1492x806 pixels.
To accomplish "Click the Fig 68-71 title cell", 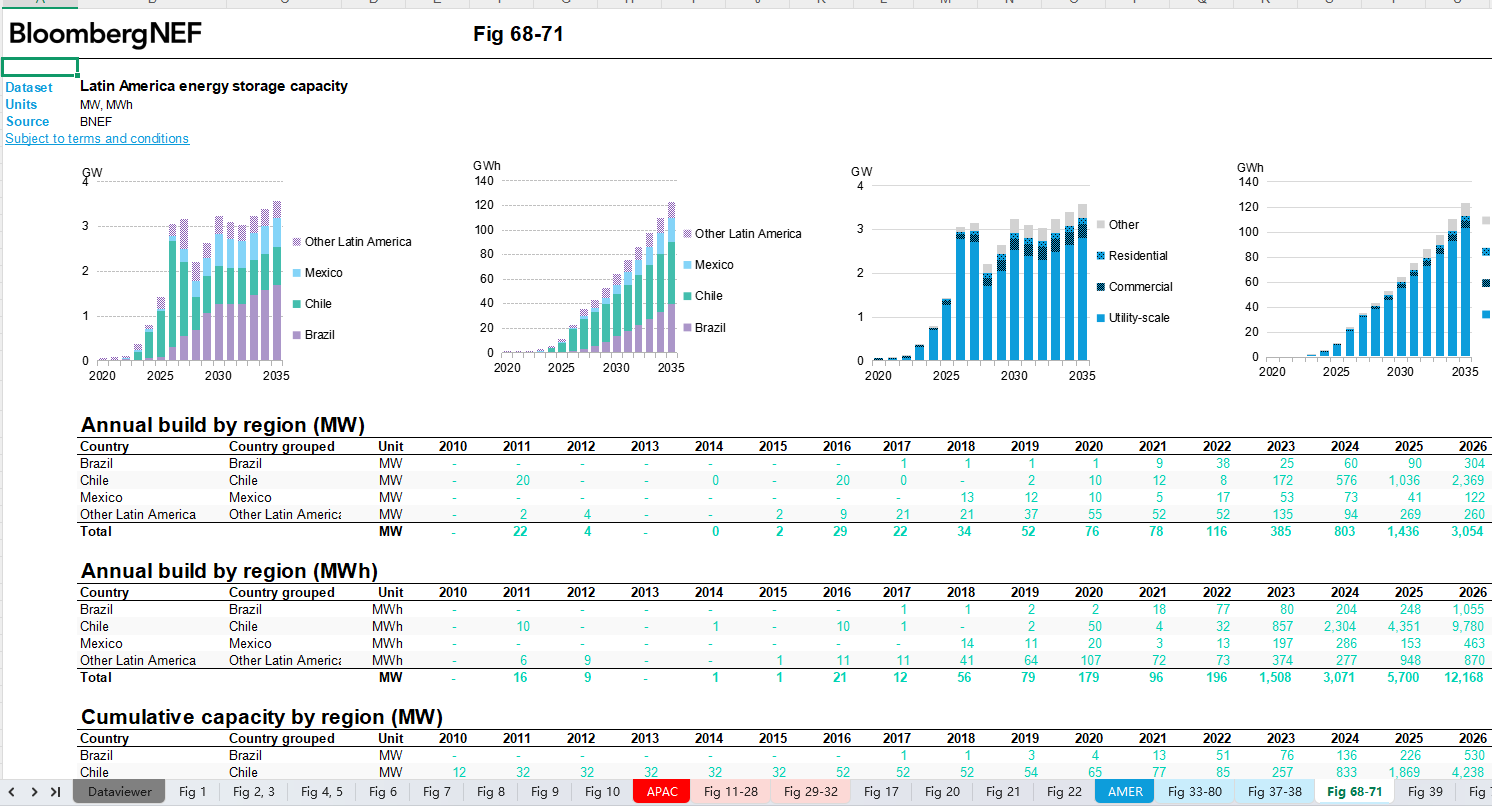I will pyautogui.click(x=518, y=35).
